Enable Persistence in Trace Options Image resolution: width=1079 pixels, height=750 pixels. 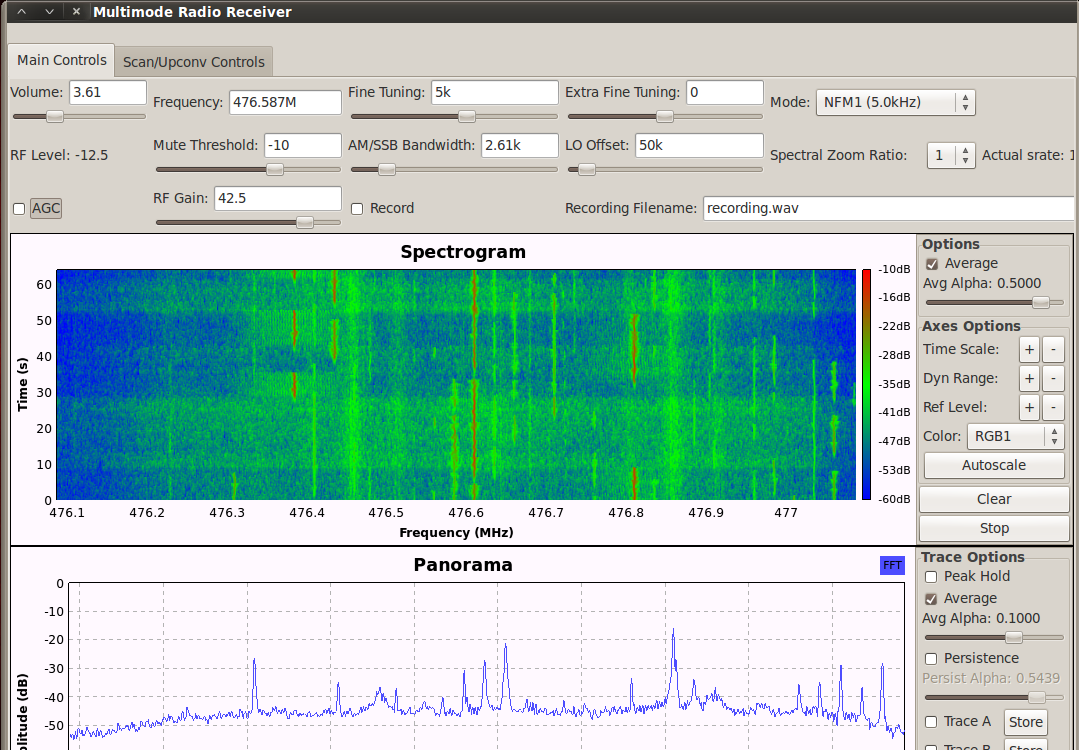point(930,658)
